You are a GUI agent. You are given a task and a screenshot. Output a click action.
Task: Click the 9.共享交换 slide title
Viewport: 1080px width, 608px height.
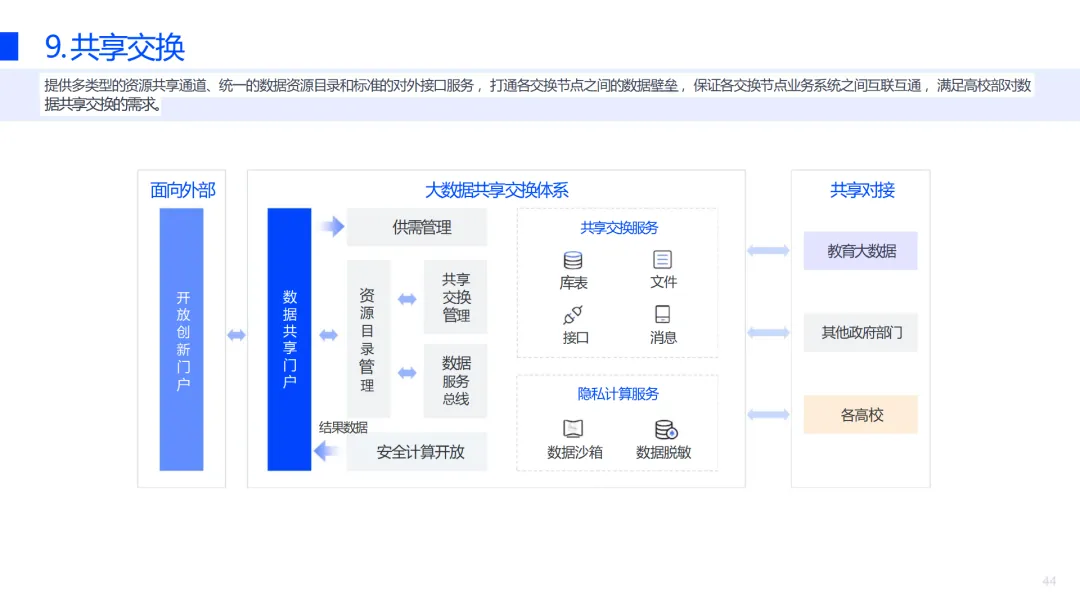pos(114,47)
